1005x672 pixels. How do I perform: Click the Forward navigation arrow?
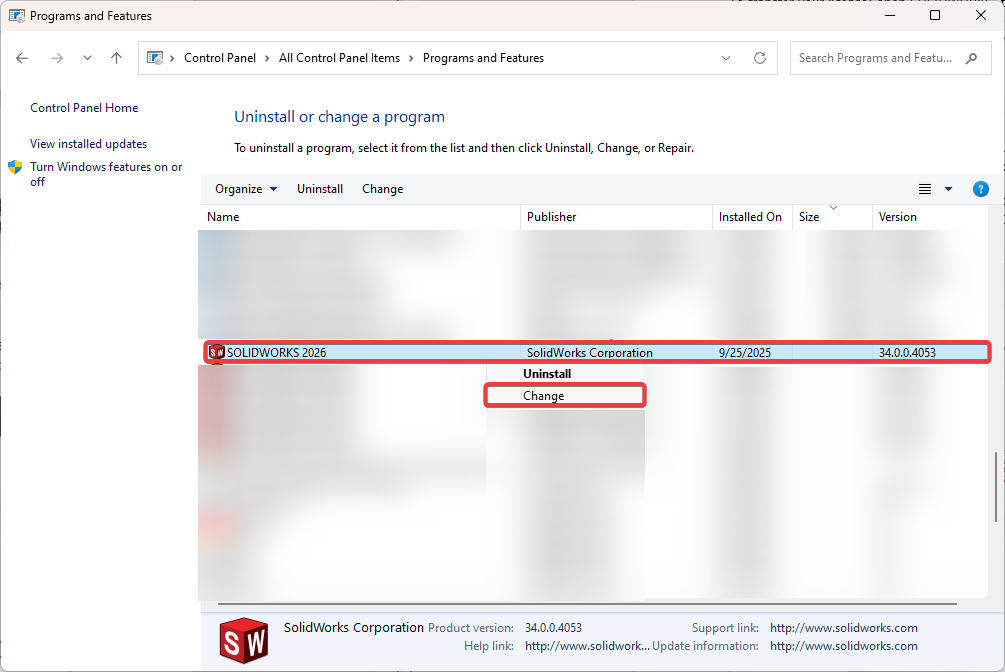tap(57, 58)
